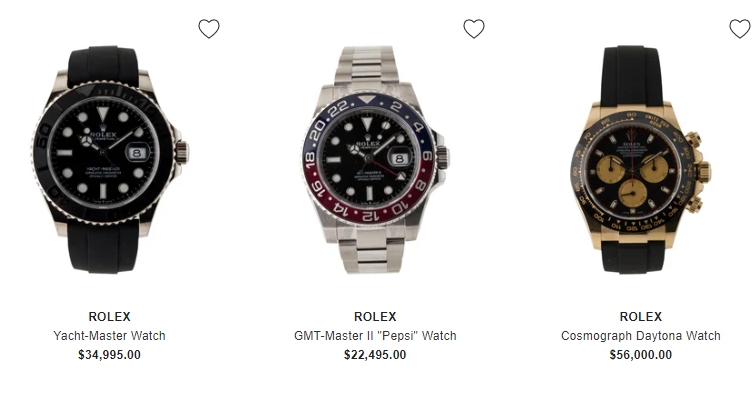
Task: Open the Yacht-Master watch product image
Action: 110,160
